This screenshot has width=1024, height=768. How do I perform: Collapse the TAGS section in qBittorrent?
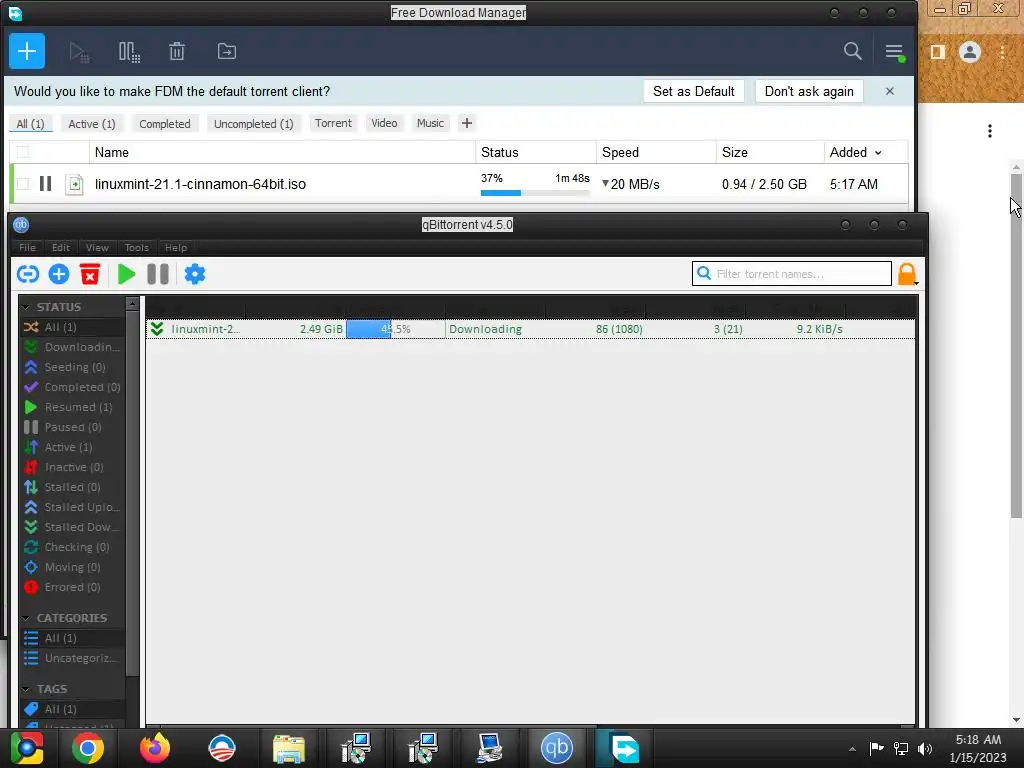(x=26, y=689)
